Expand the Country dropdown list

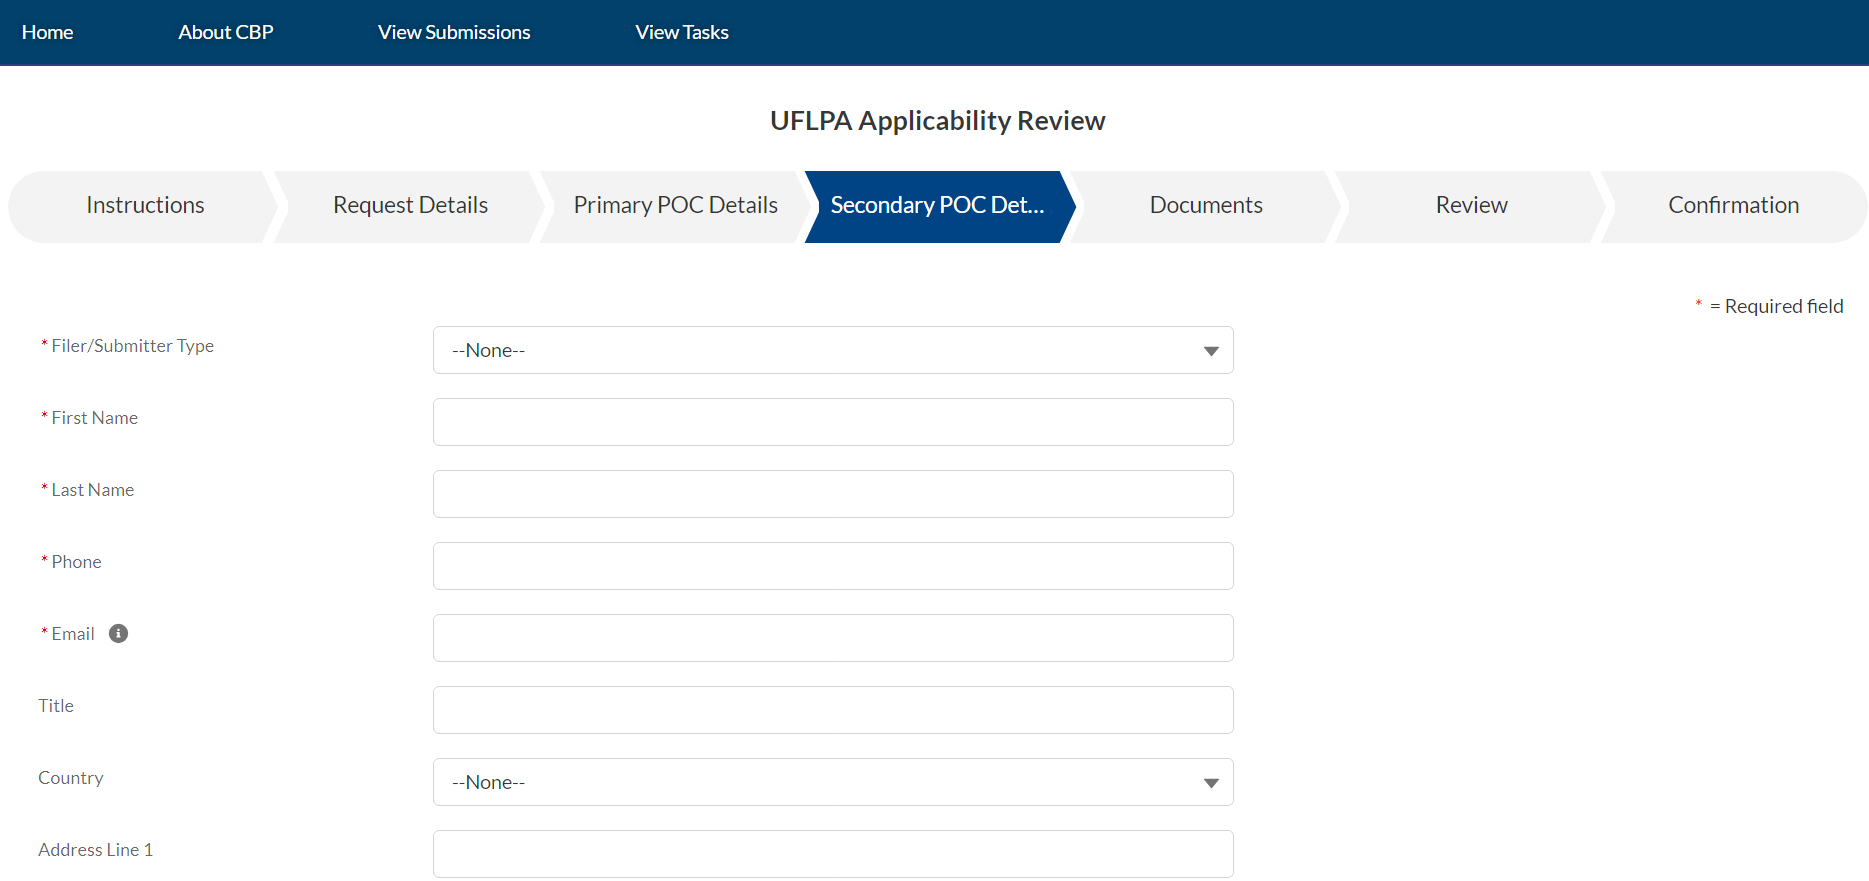pos(832,782)
